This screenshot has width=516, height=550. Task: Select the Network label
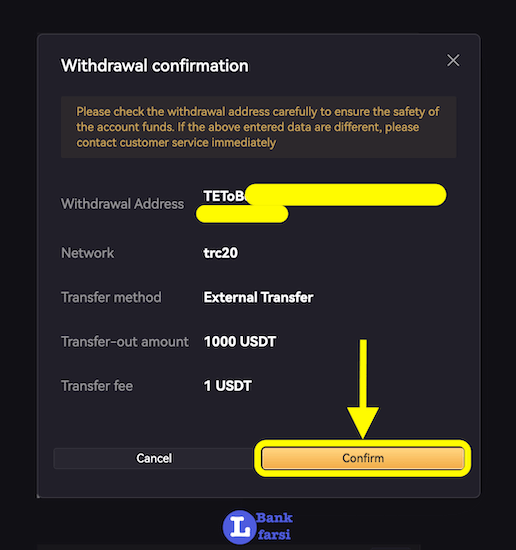88,253
